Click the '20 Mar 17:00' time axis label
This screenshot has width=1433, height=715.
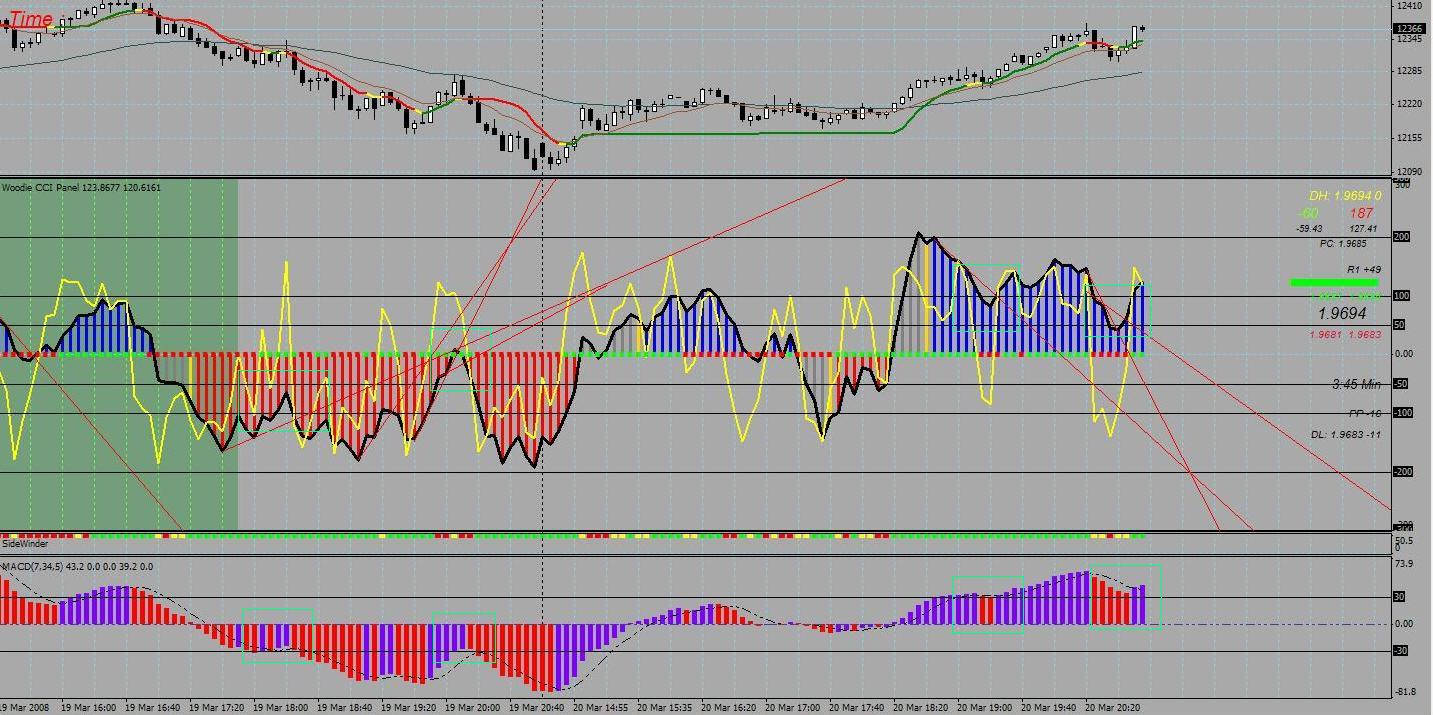[x=792, y=707]
